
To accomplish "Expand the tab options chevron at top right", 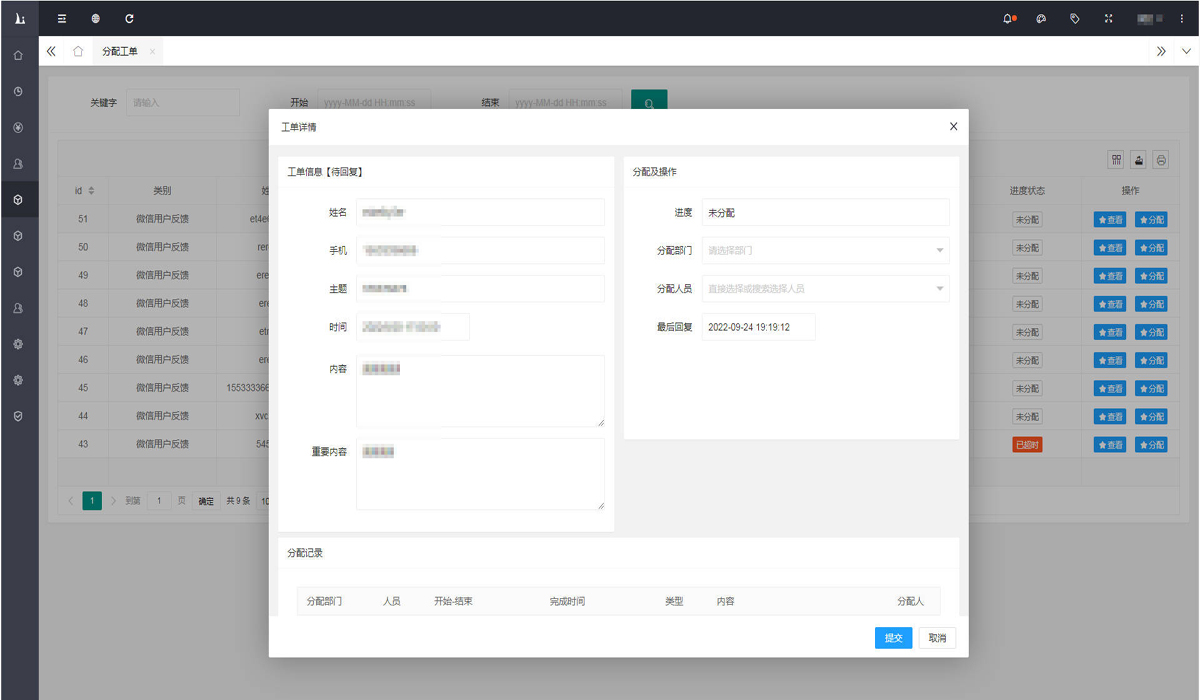I will 1186,51.
